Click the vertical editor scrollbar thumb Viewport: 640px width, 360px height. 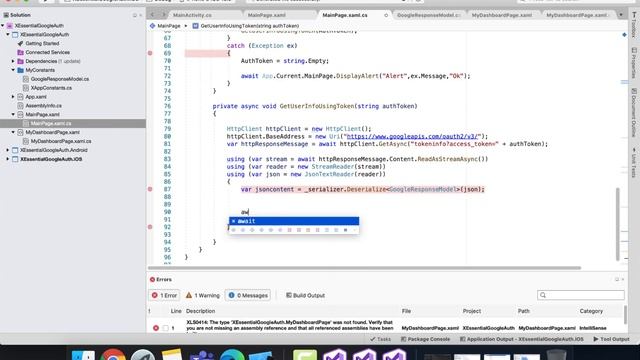(618, 224)
